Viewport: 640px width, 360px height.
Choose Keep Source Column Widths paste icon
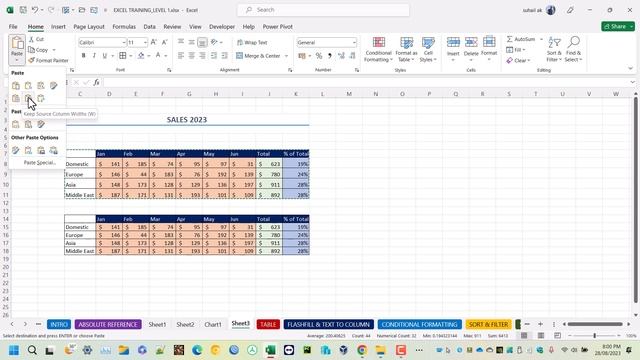pos(28,98)
